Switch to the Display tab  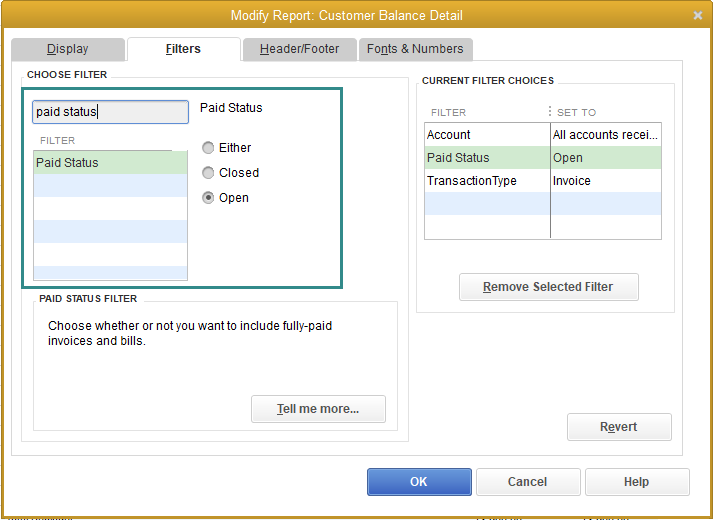(68, 49)
